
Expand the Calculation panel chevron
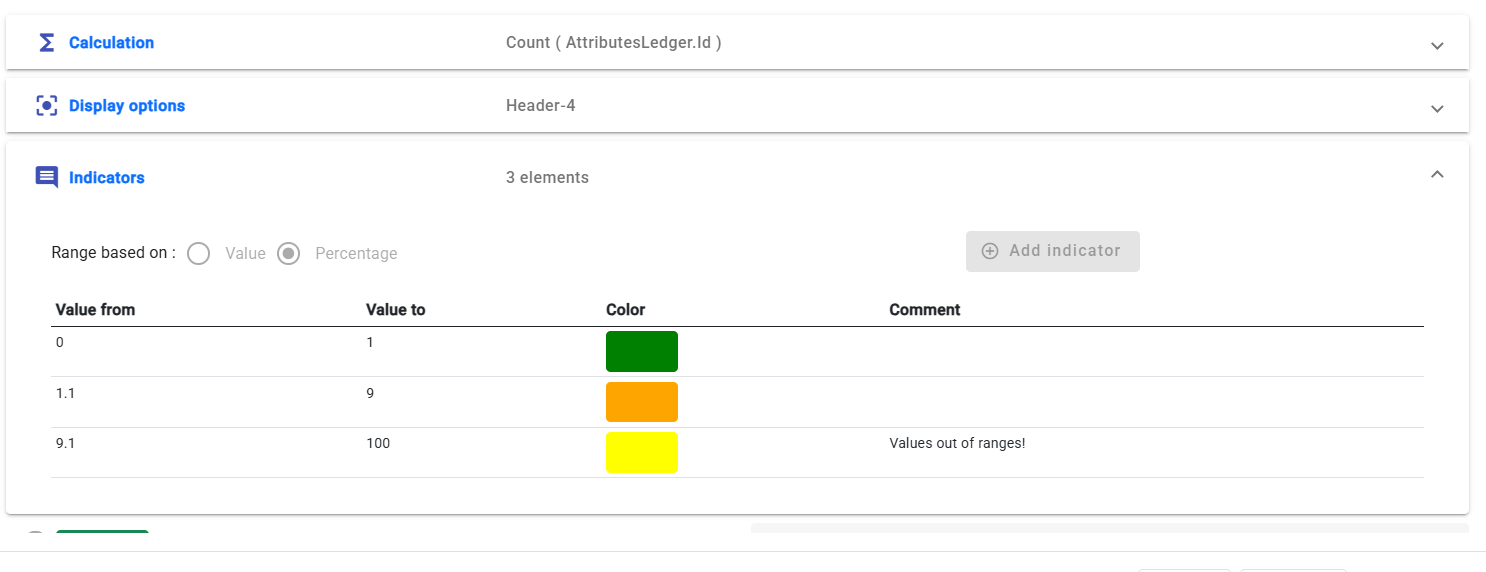tap(1437, 46)
